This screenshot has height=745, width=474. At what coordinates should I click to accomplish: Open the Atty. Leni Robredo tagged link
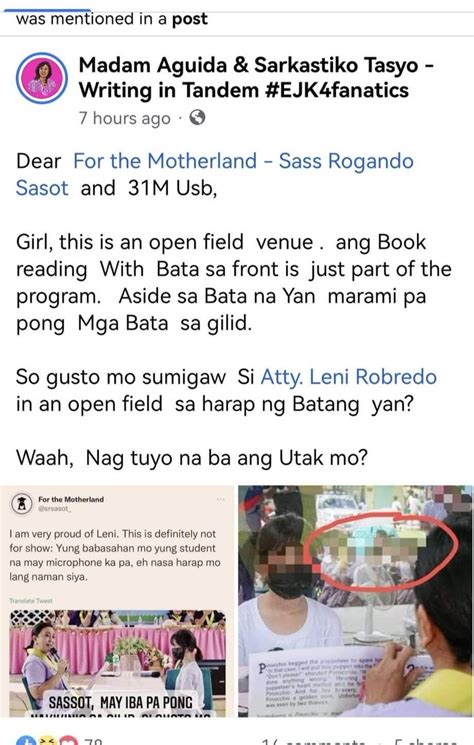point(349,377)
